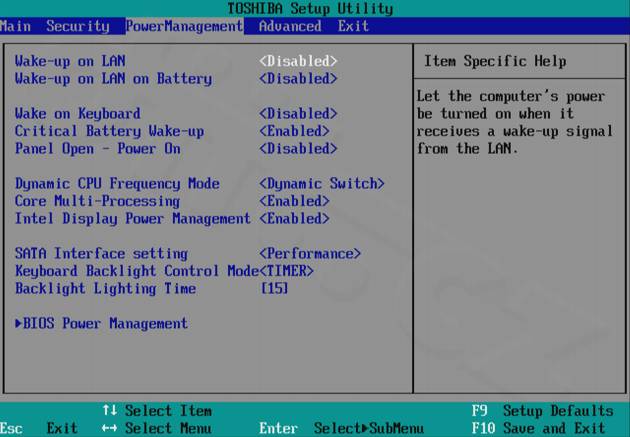Image resolution: width=630 pixels, height=437 pixels.
Task: Click the Item Specific Help heading
Action: 495,61
